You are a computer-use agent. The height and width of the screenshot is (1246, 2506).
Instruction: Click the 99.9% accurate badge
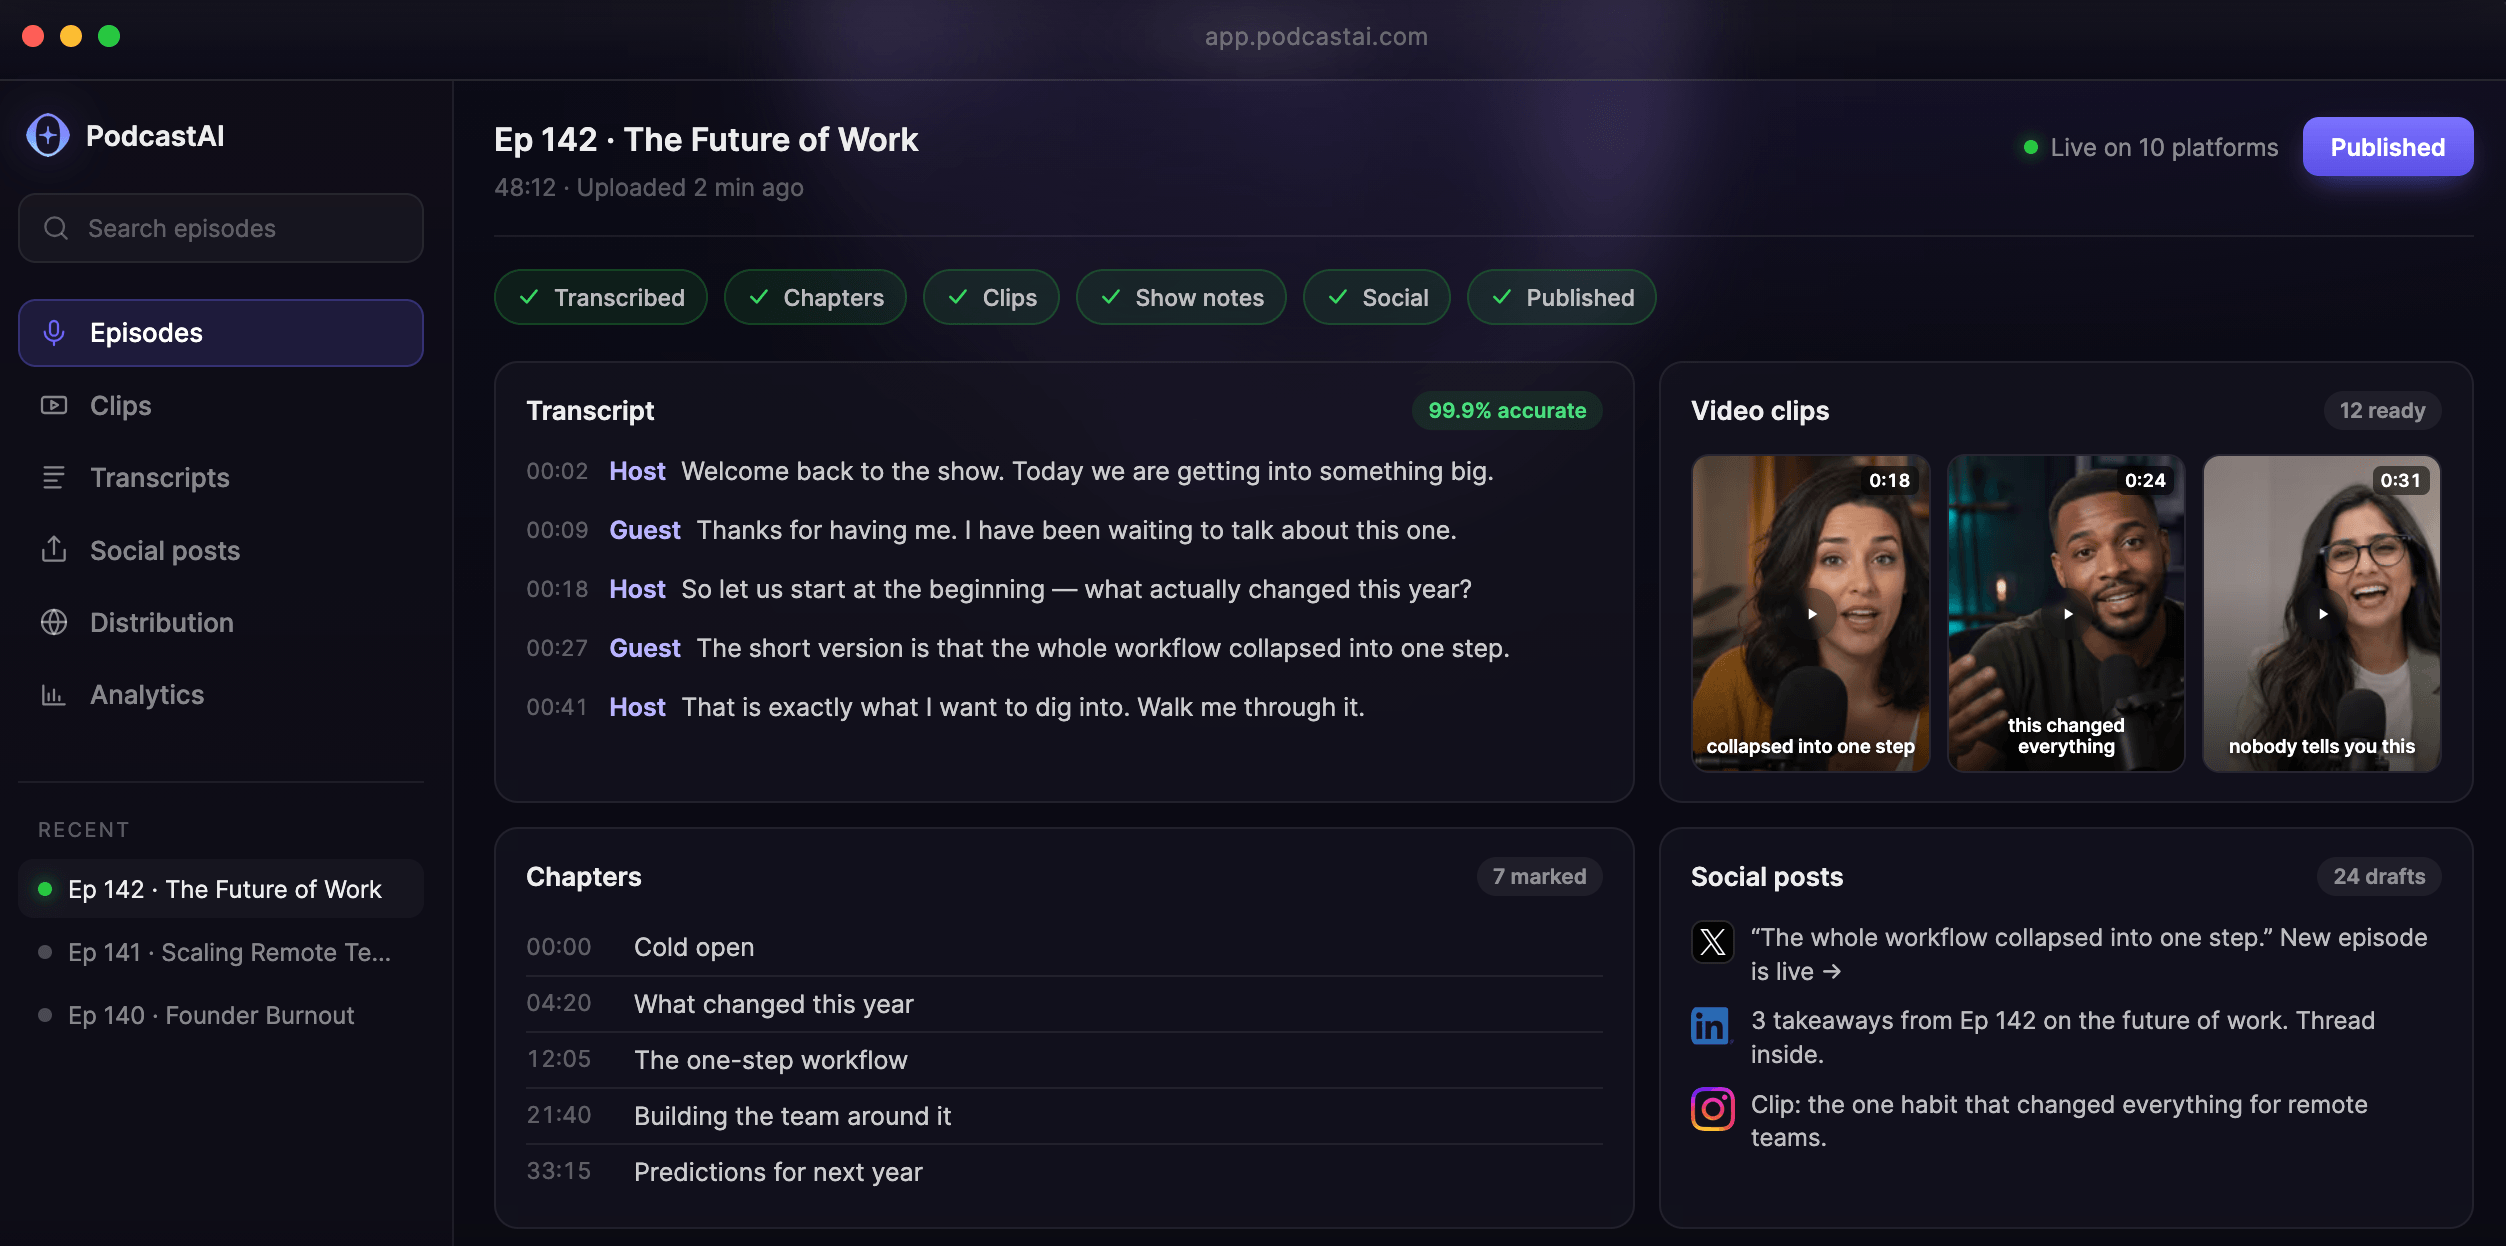pos(1507,410)
